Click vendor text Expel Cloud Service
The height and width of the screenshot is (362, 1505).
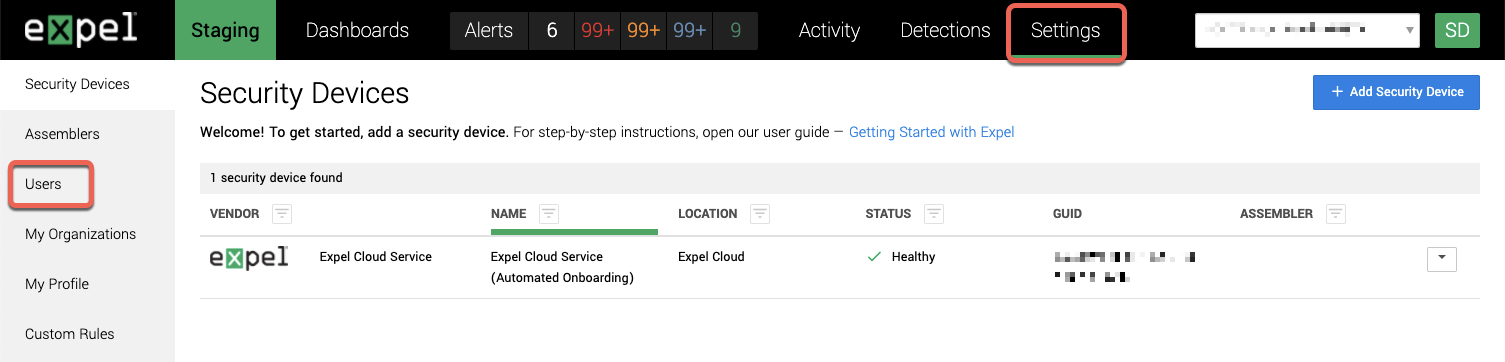coord(376,257)
